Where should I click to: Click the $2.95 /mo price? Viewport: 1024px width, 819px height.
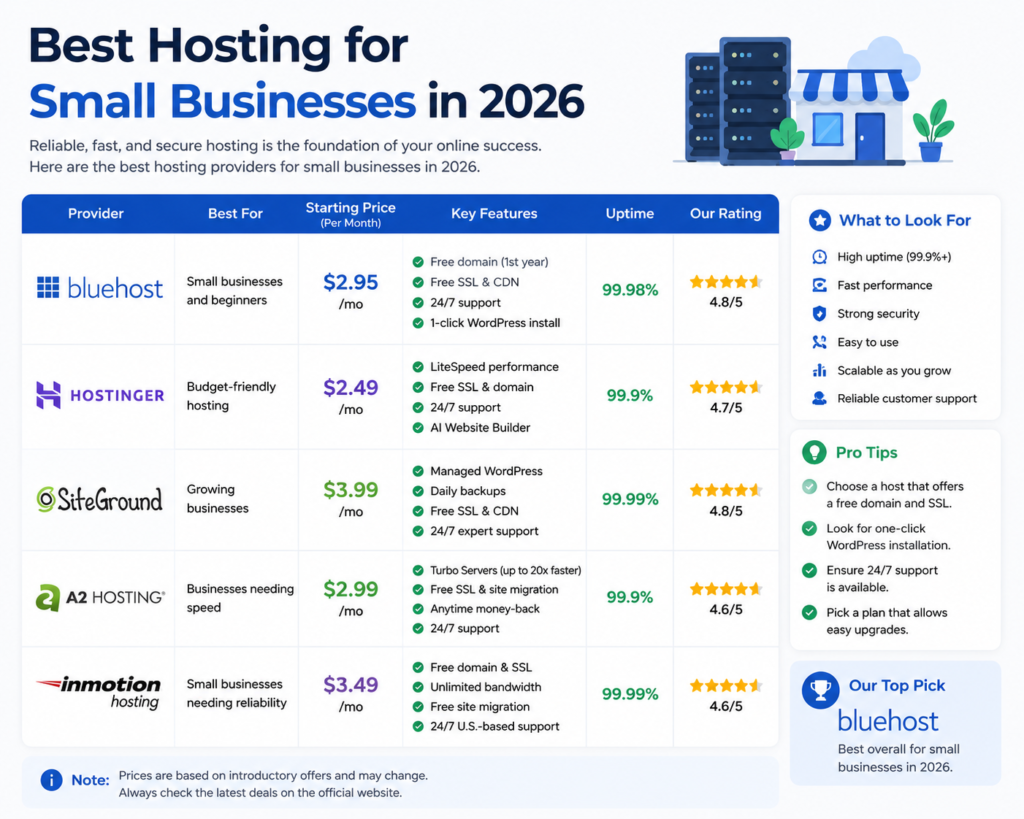(351, 291)
